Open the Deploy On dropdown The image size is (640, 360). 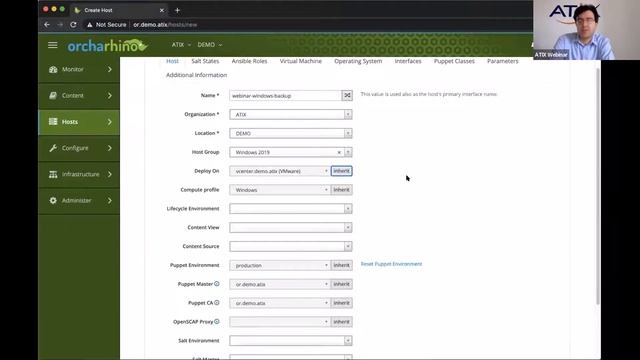coord(280,171)
